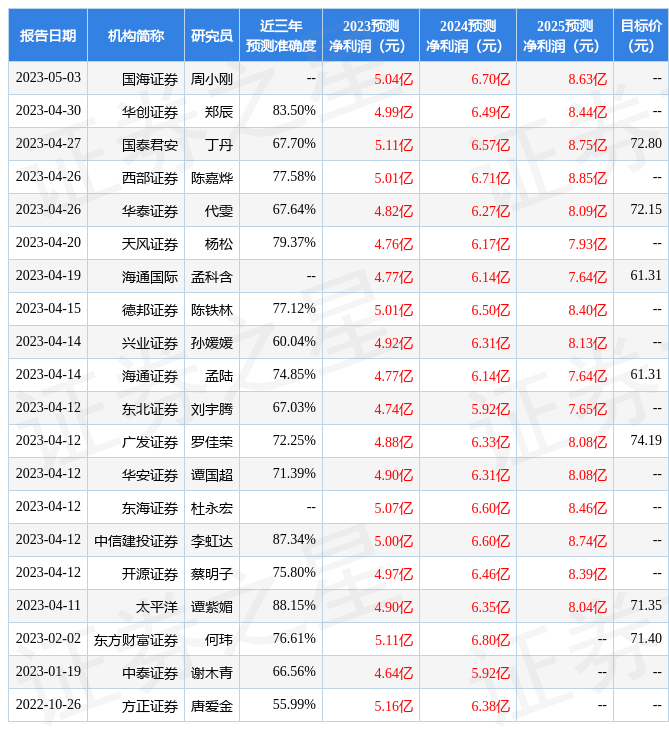669x730 pixels.
Task: Click the 2023预测净利润 column header
Action: tap(371, 35)
